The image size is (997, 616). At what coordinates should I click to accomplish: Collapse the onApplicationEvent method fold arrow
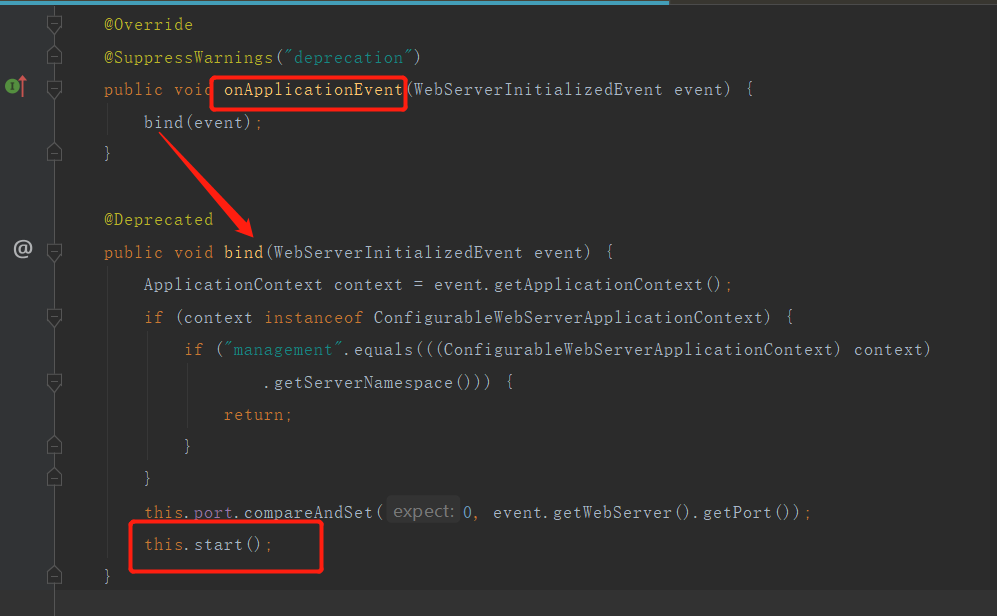[54, 89]
